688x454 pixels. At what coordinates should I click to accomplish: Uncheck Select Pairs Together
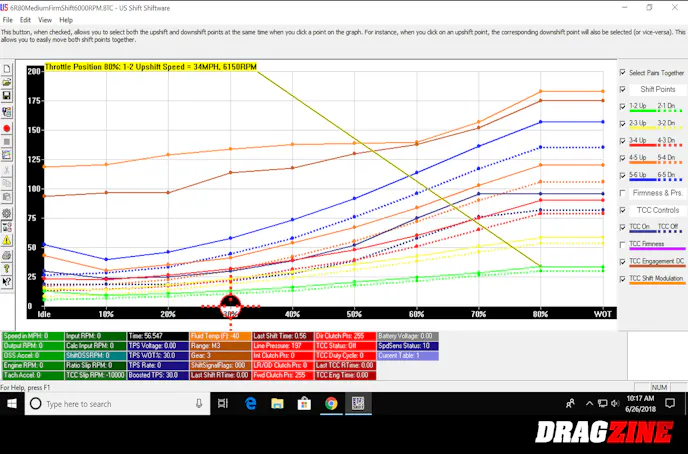click(x=622, y=73)
